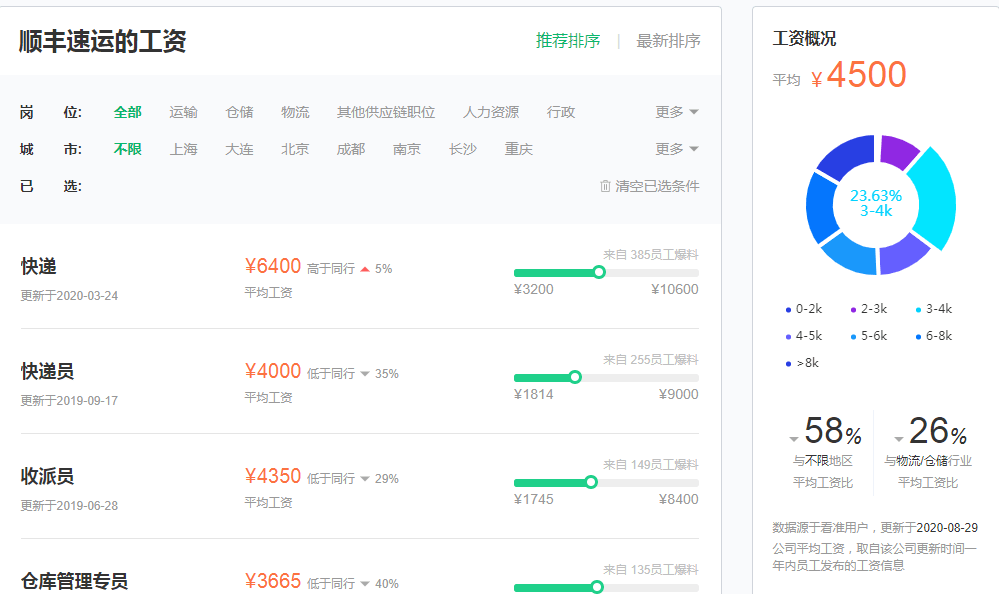Screen dimensions: 999x594
Task: Filter city by 成都
Action: (x=351, y=149)
